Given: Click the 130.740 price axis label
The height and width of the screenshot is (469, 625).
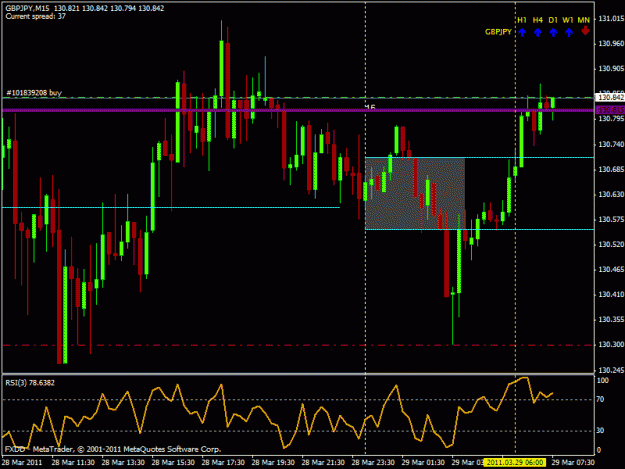Looking at the screenshot, I should pos(611,145).
